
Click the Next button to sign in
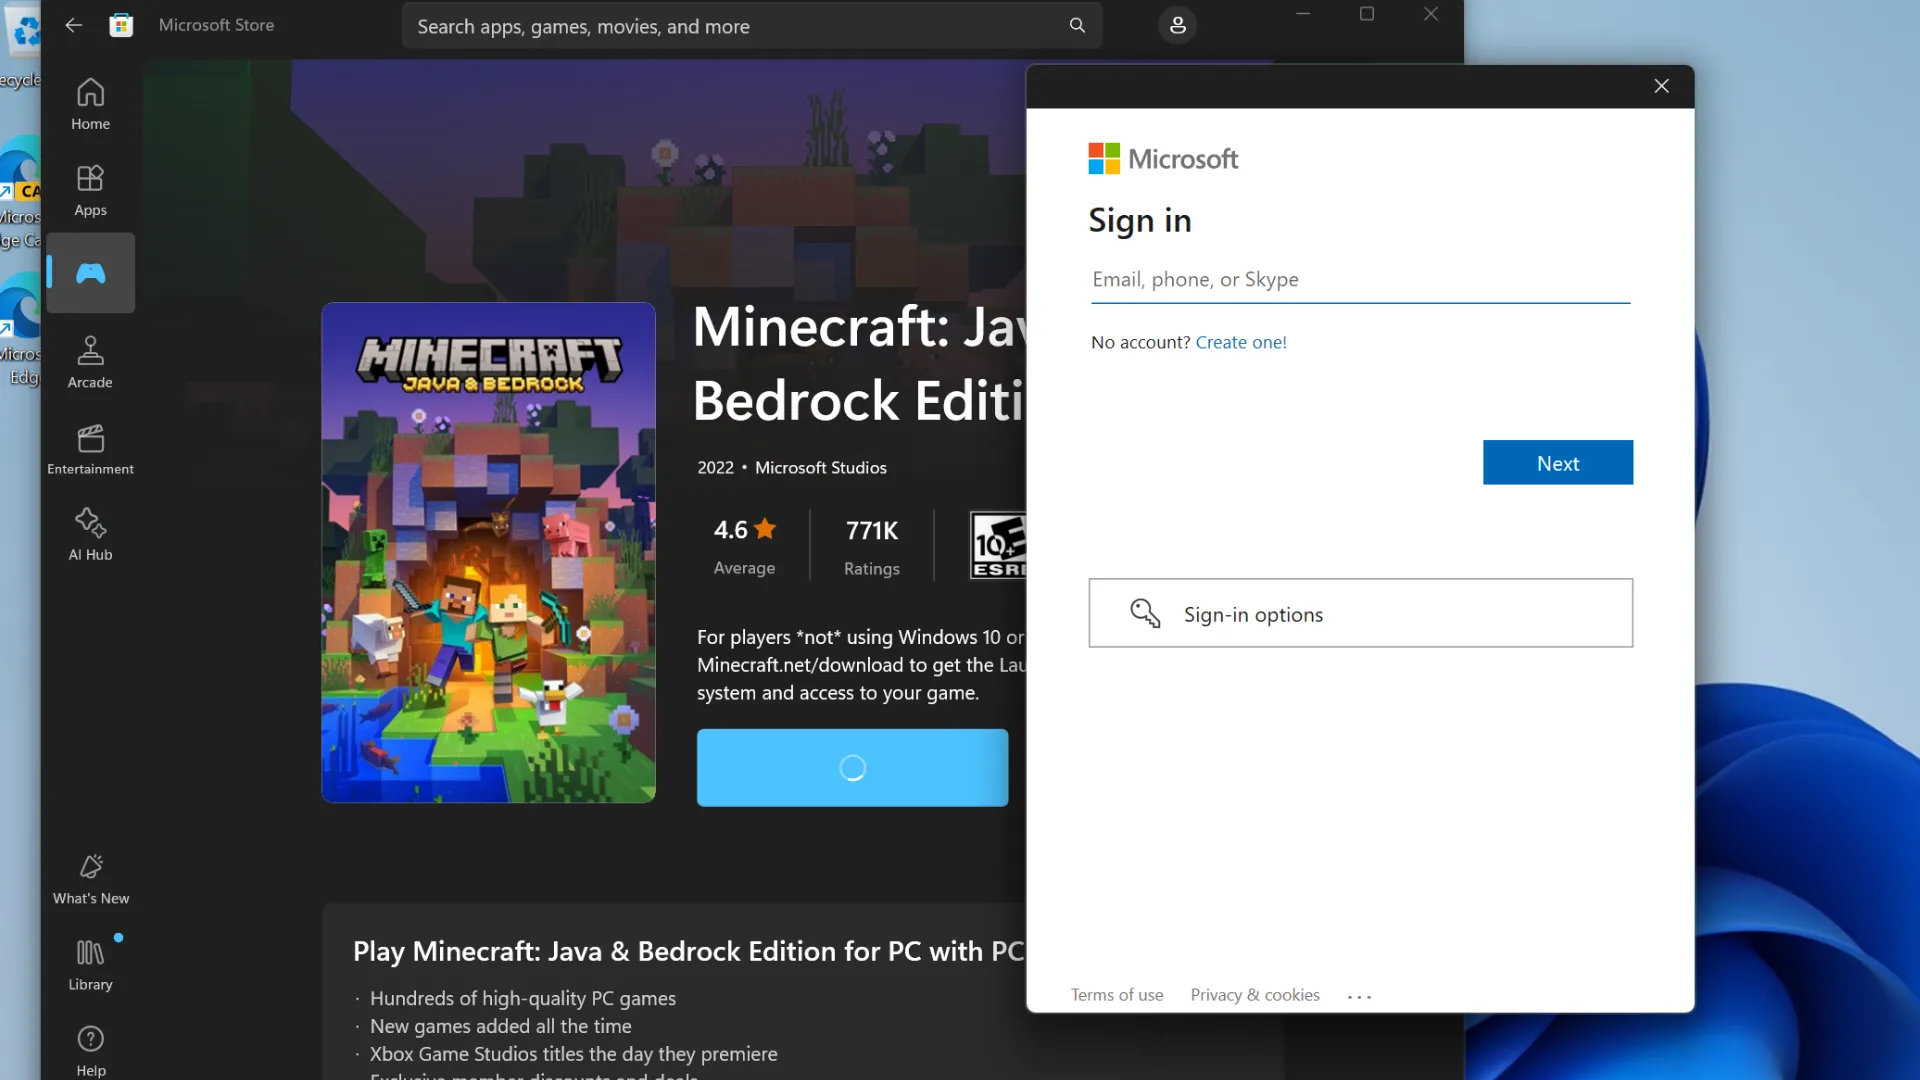[1557, 462]
